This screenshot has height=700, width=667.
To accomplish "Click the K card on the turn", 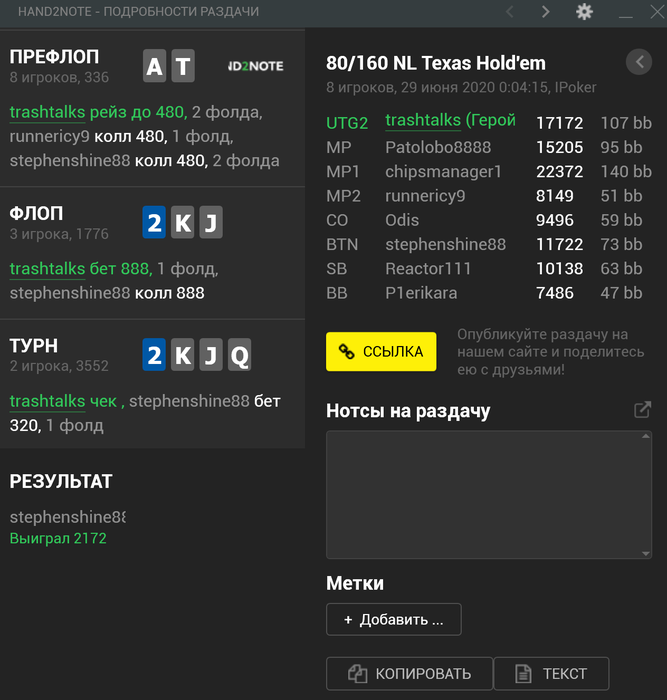I will point(183,354).
